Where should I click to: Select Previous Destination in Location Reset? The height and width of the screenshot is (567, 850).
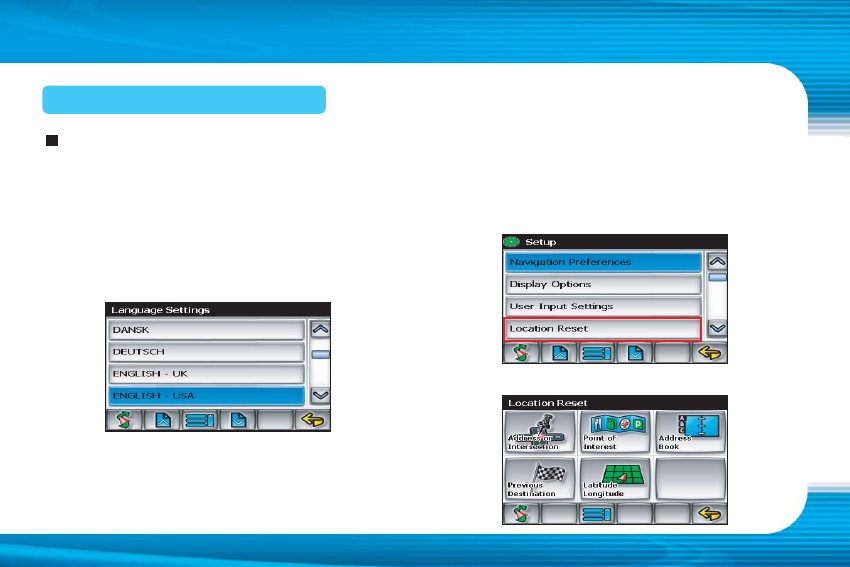pos(539,479)
